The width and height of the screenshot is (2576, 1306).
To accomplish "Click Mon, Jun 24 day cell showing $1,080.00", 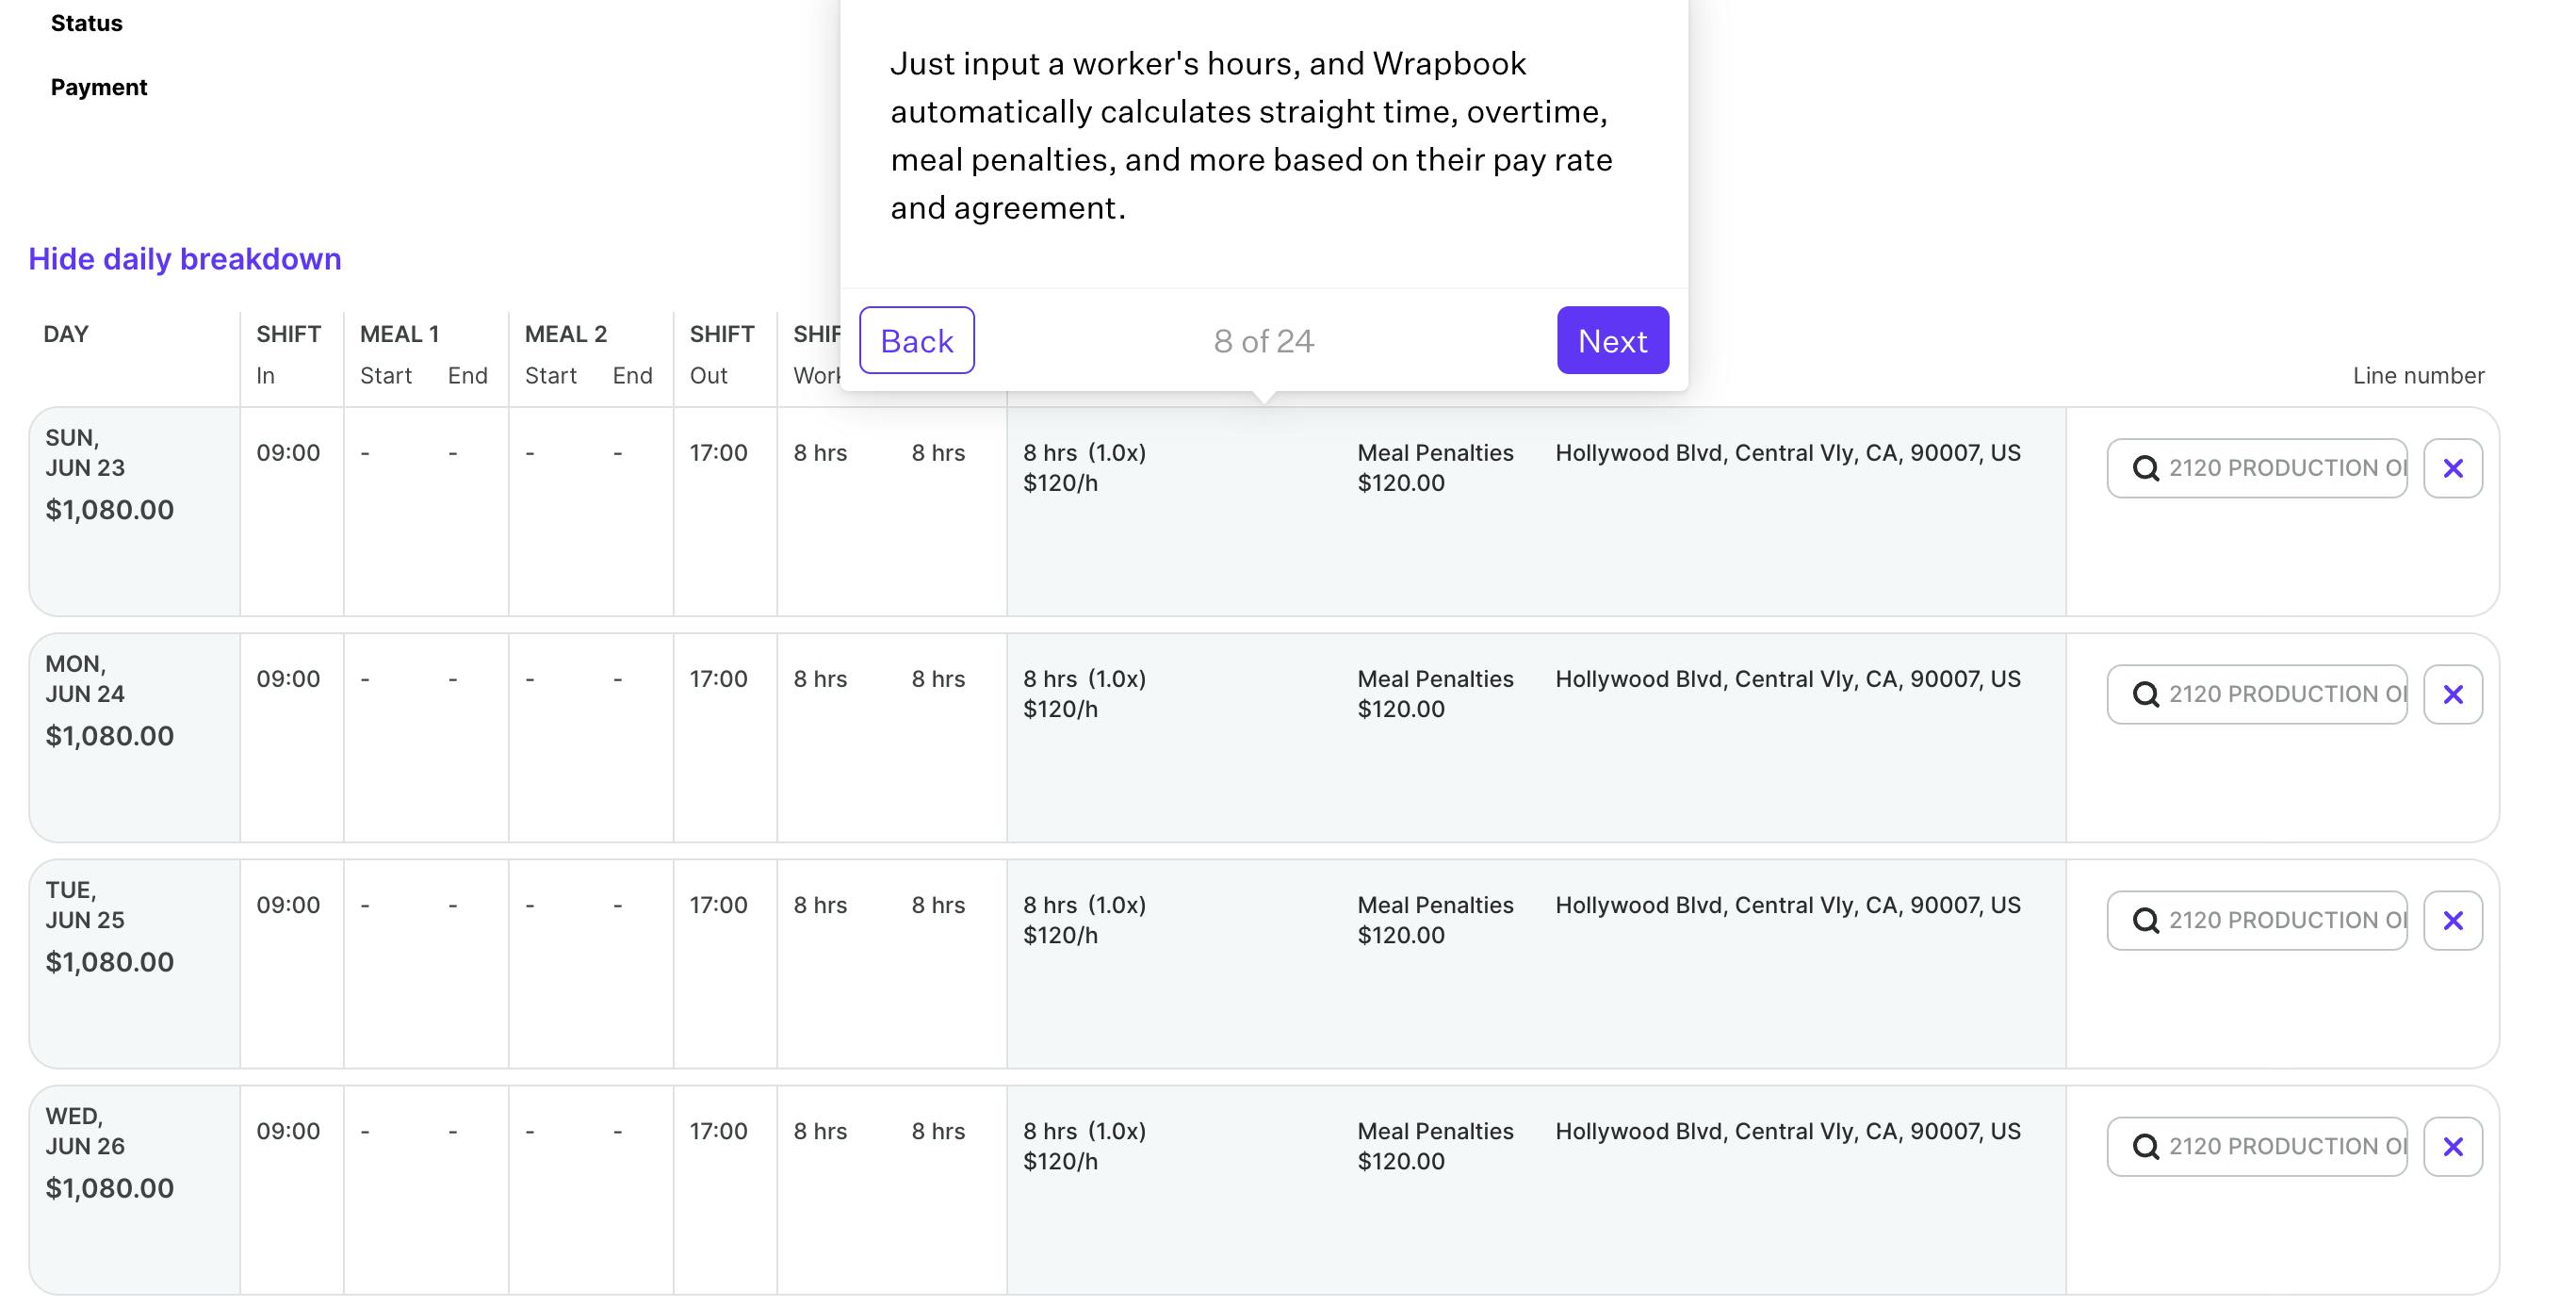I will [x=110, y=736].
